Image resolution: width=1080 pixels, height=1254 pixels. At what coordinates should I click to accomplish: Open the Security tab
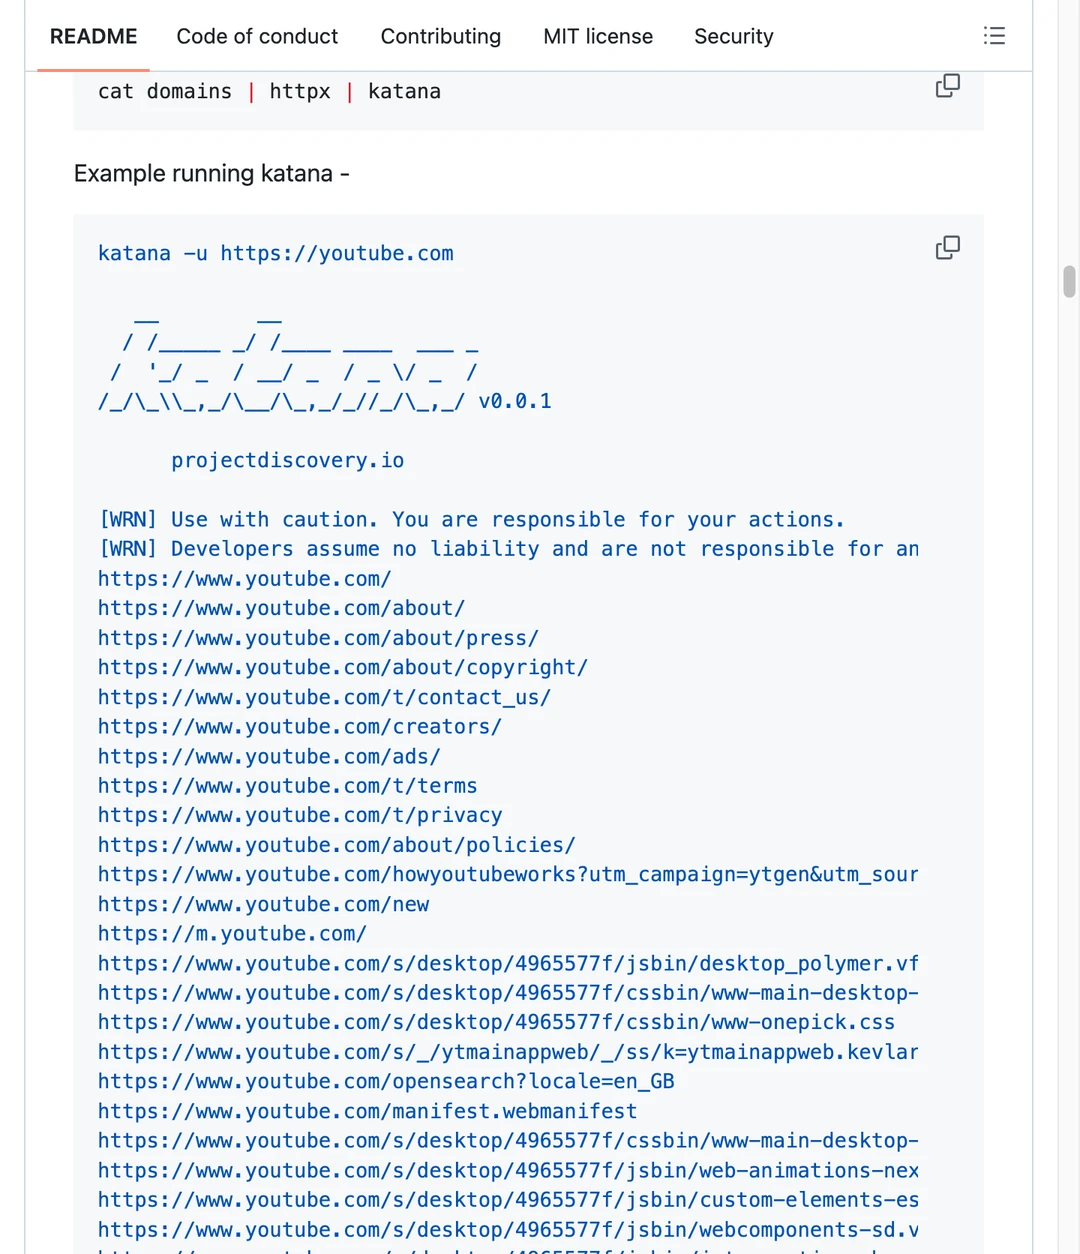pos(734,36)
